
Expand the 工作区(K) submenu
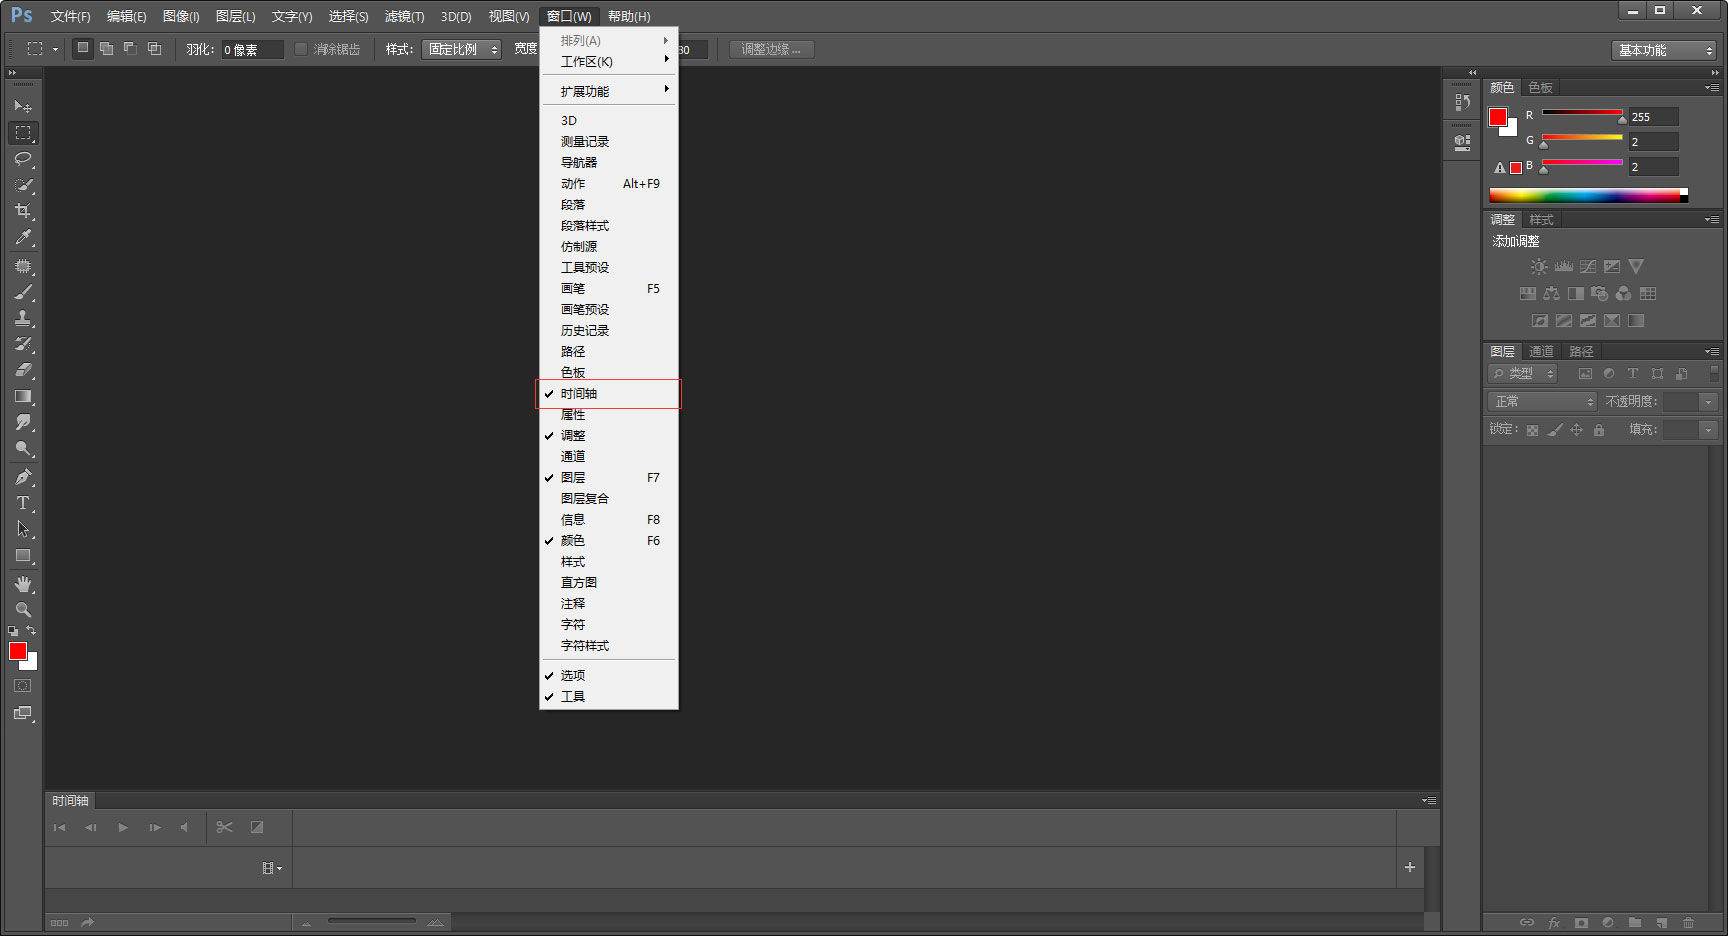pos(609,62)
